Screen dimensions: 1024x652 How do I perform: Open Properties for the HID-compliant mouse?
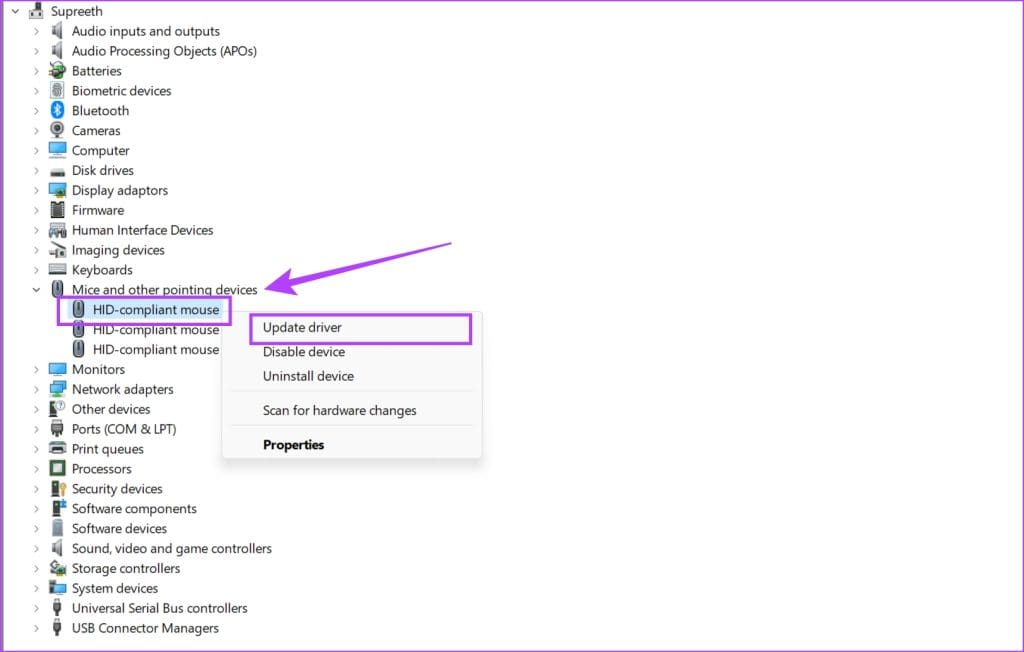tap(293, 444)
